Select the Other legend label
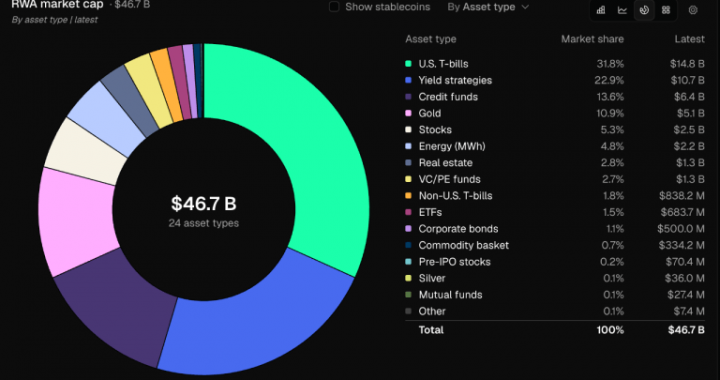Screen dimensions: 720x380 pos(432,312)
